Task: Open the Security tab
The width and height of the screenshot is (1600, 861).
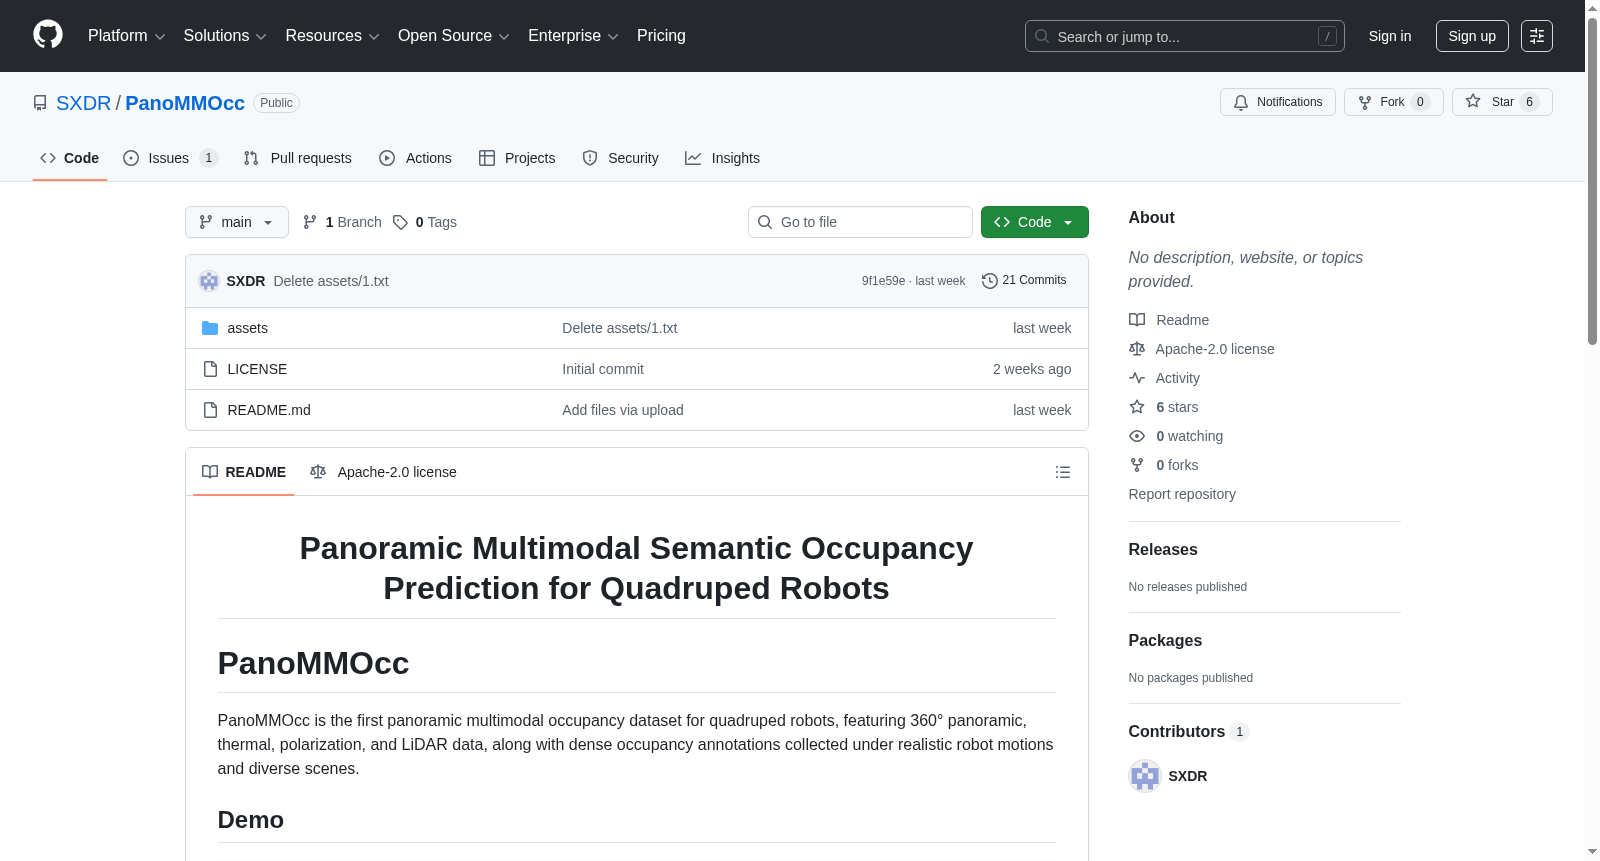Action: [x=621, y=158]
